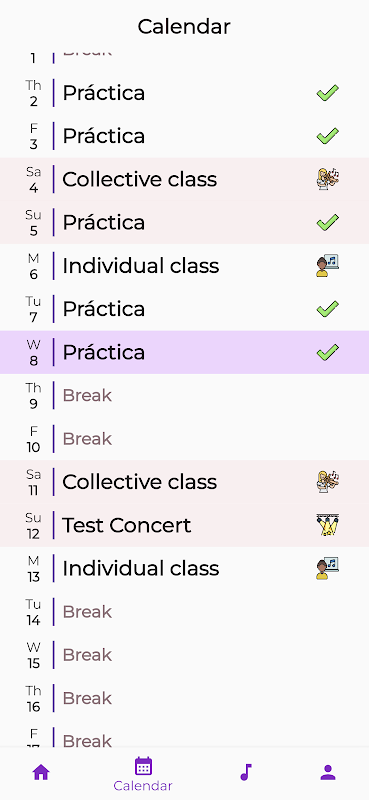Toggle the green checkmark on Friday 3
The height and width of the screenshot is (800, 369).
328,136
